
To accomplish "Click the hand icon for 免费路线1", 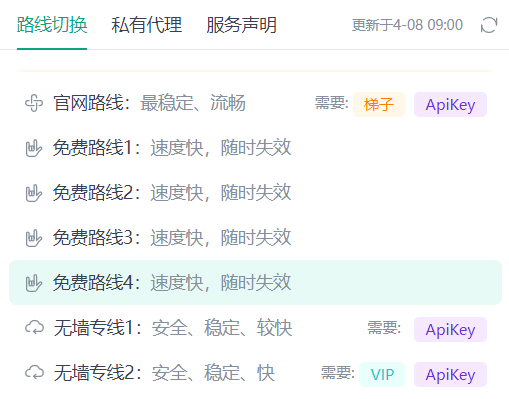I will click(34, 148).
